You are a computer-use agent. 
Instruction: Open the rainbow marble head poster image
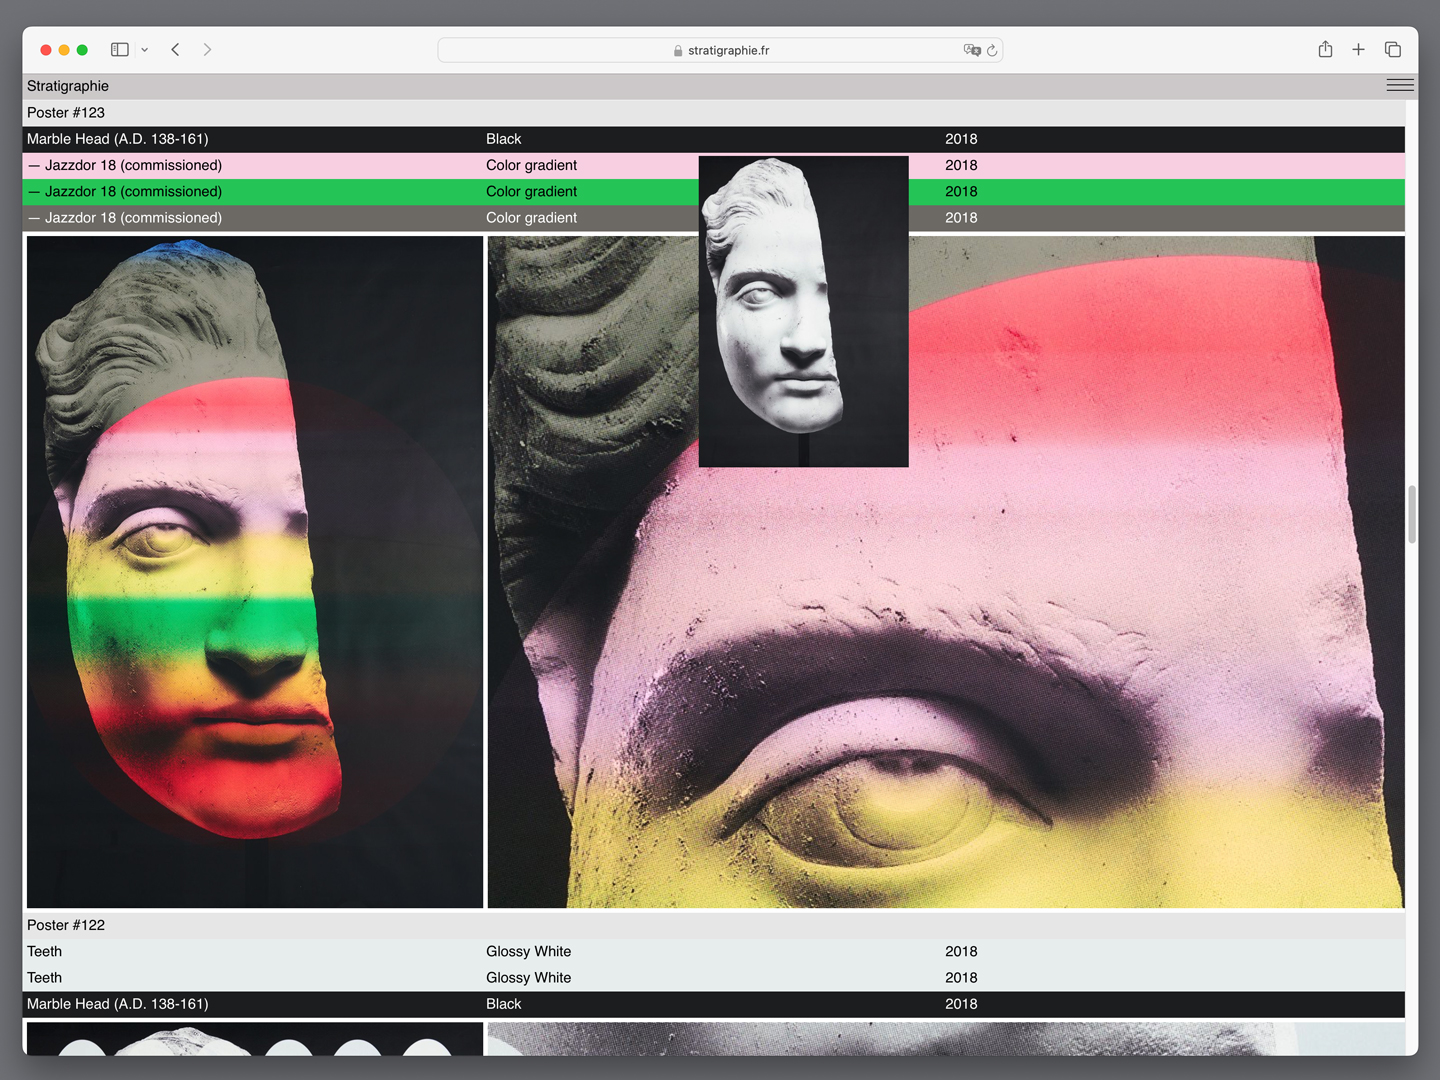point(255,572)
